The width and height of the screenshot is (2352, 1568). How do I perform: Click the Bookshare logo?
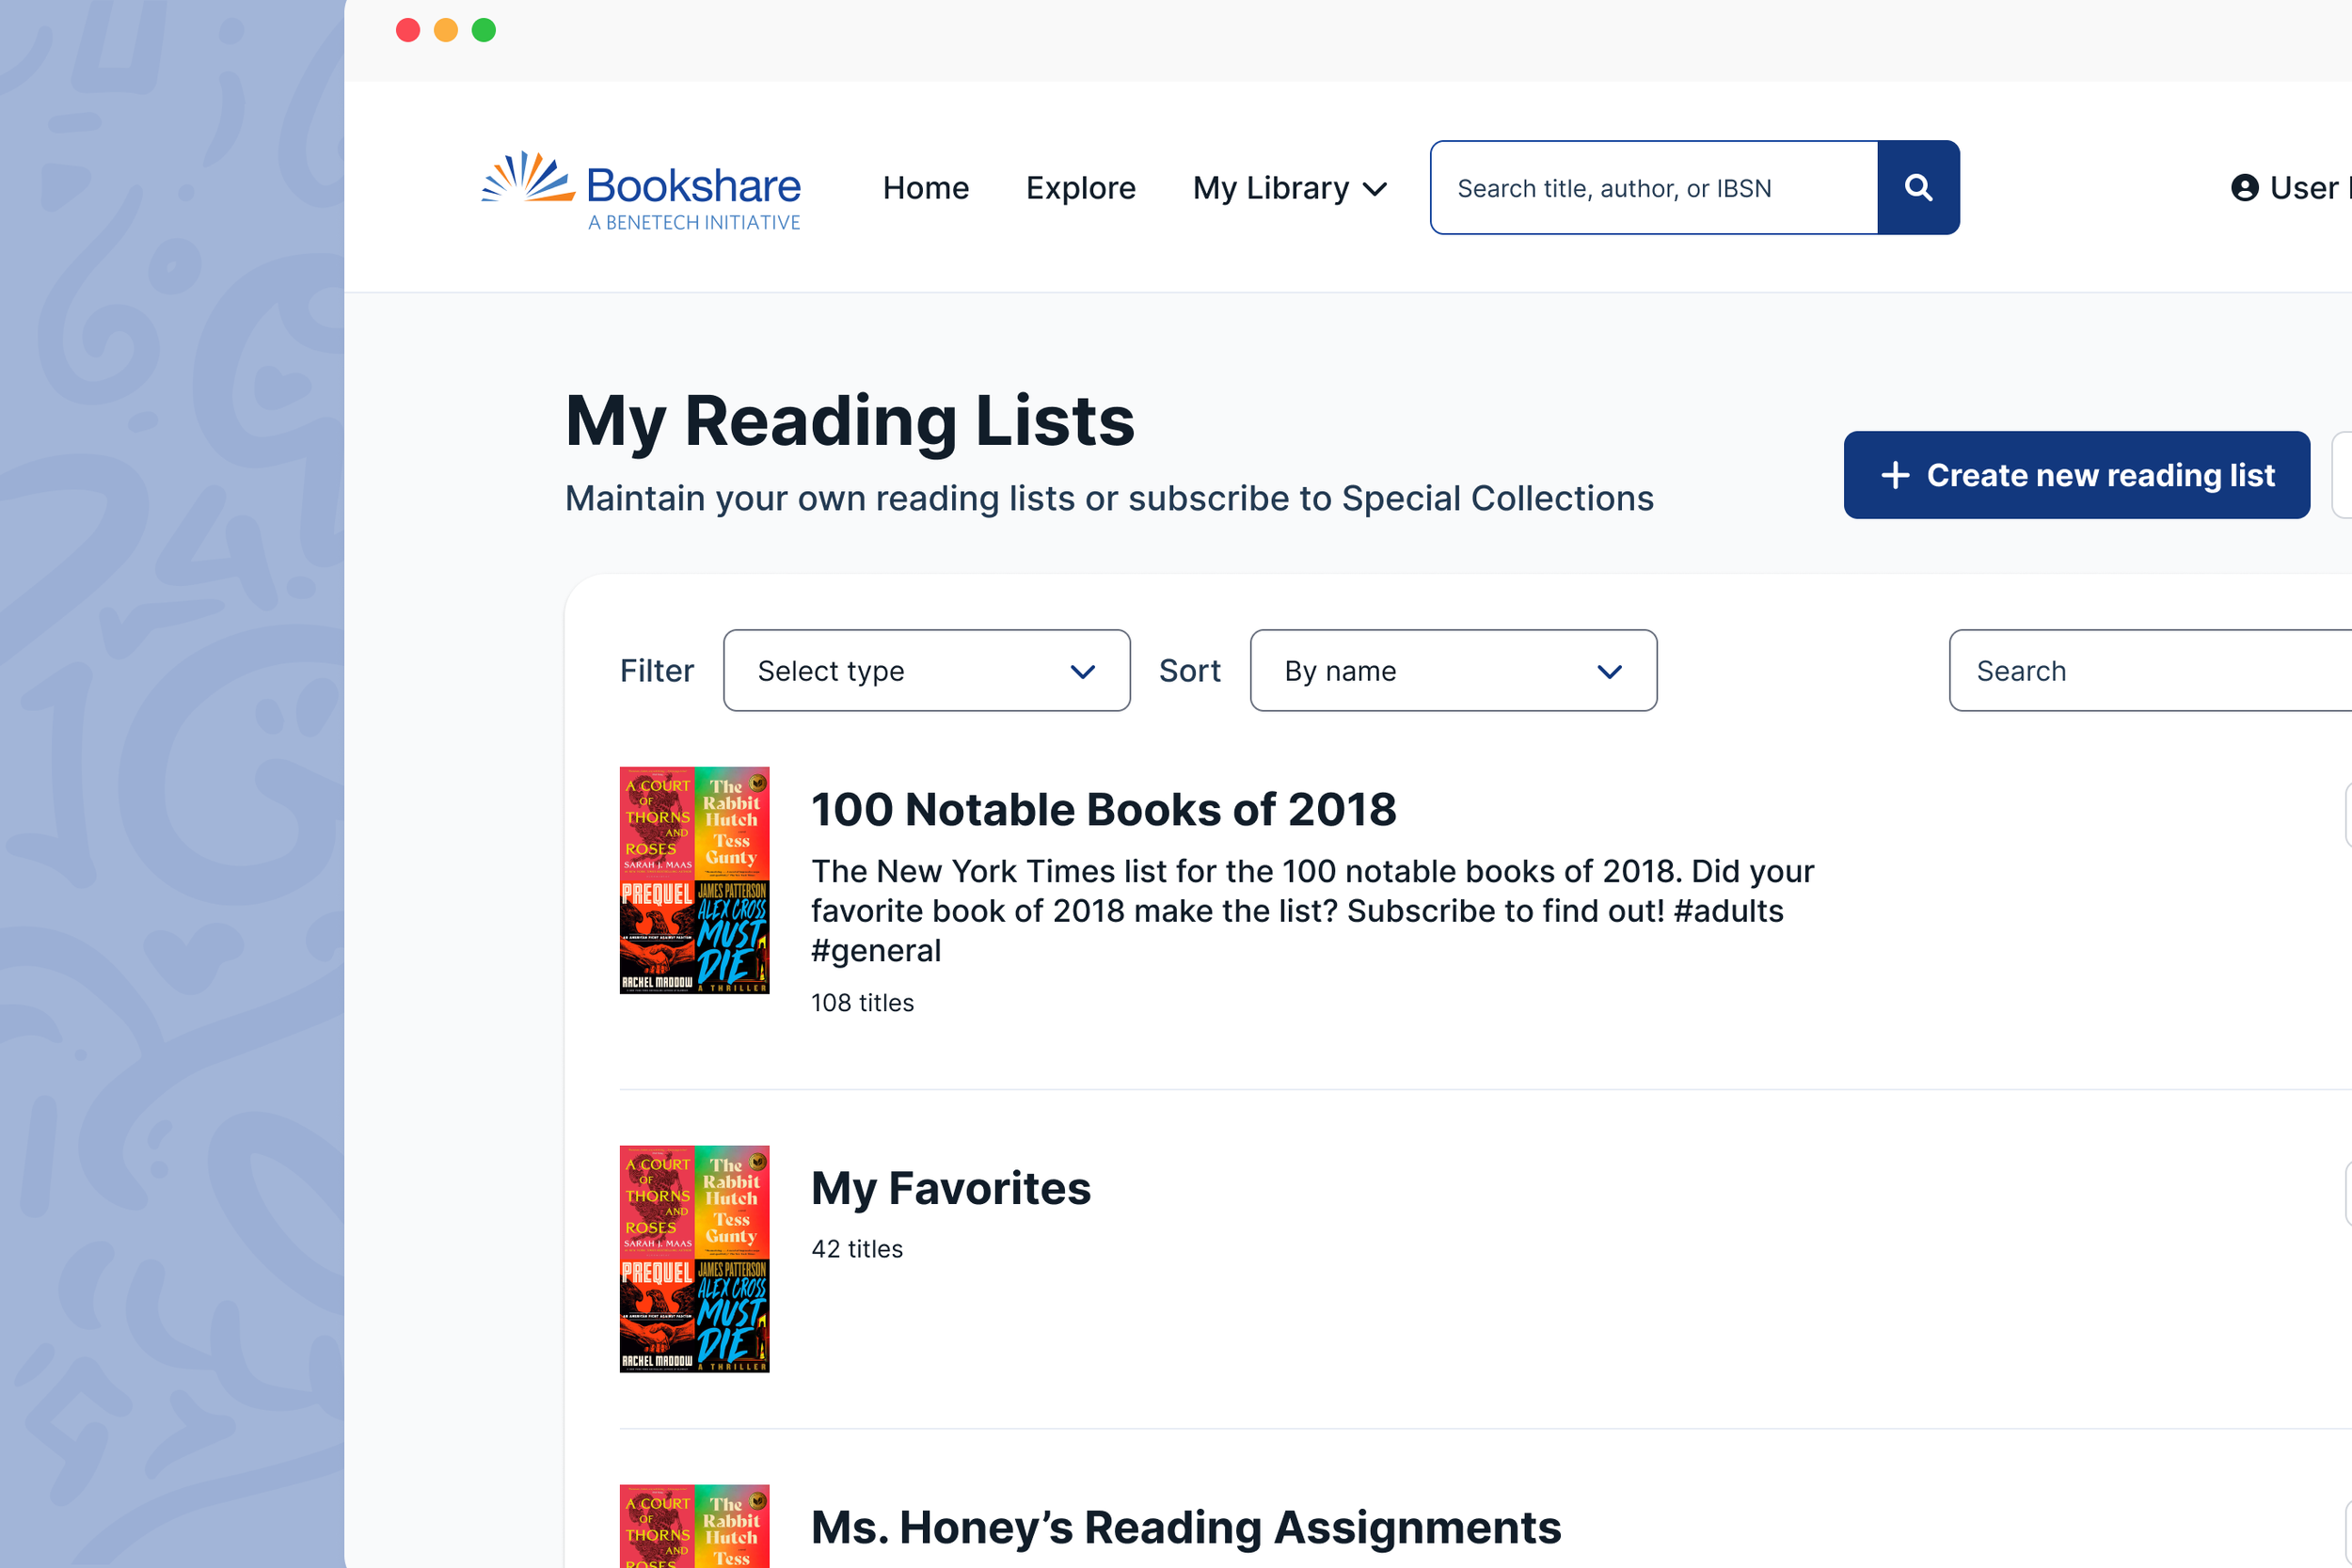(x=641, y=190)
